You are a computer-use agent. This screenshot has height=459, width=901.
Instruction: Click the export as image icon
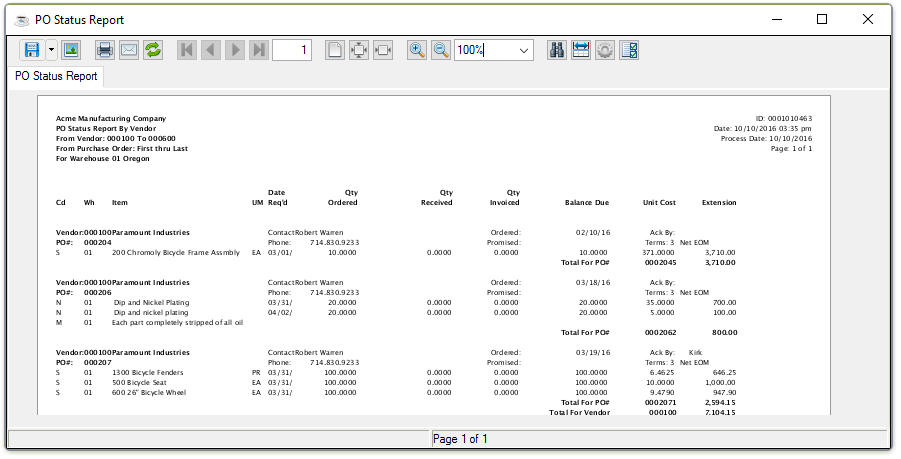tap(71, 50)
